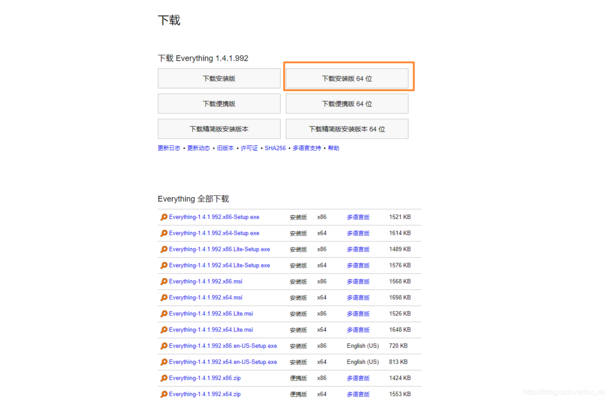
Task: Click the icon beside Everything-1.4.1.992.x64.en-US-Setup.exe
Action: point(164,362)
